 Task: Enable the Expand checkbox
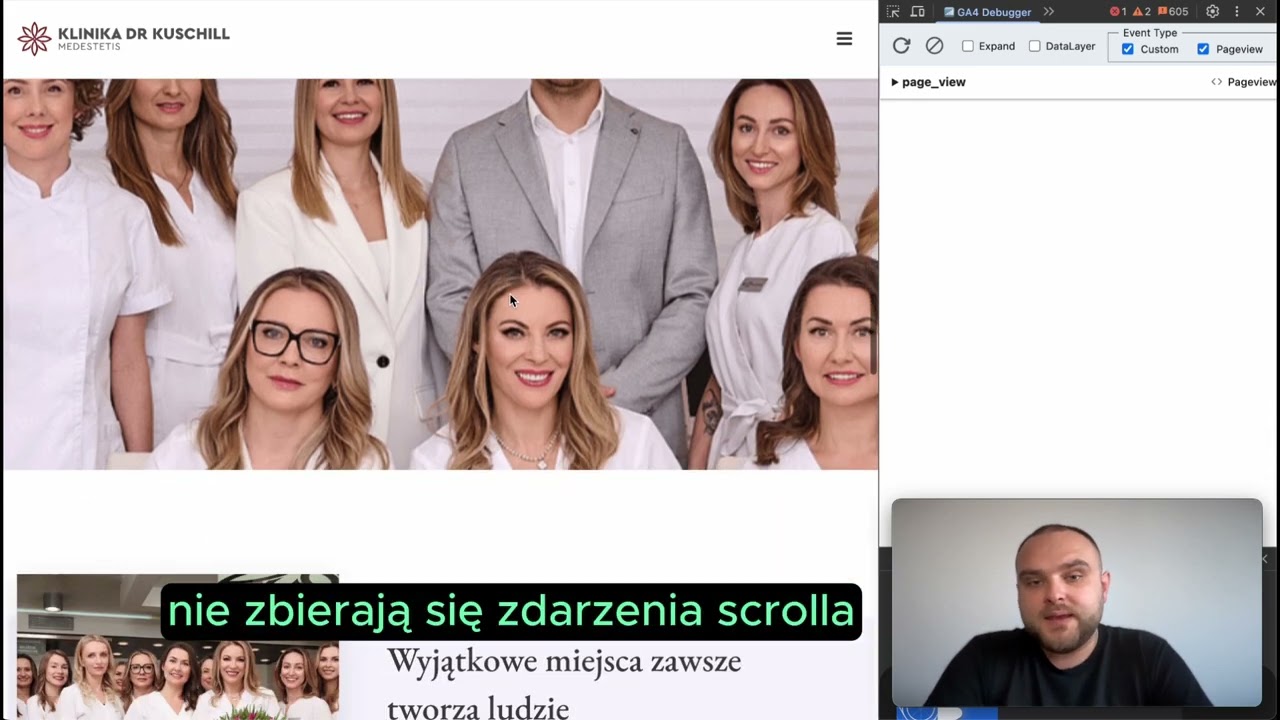click(x=967, y=46)
